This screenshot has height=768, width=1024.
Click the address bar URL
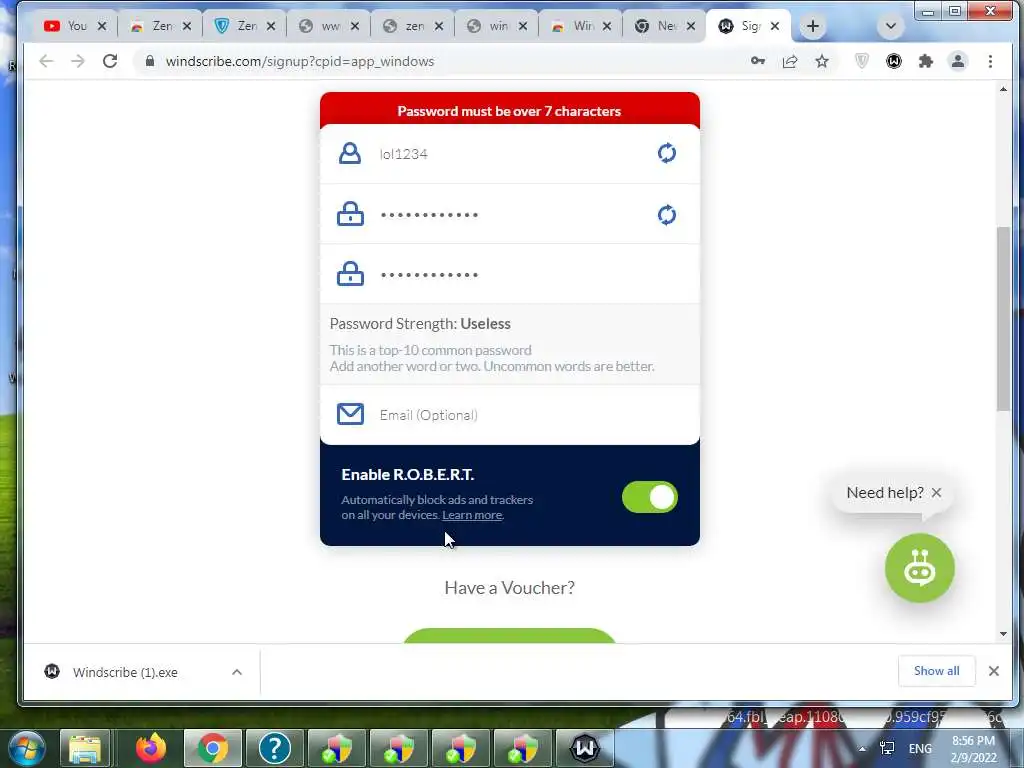(300, 61)
